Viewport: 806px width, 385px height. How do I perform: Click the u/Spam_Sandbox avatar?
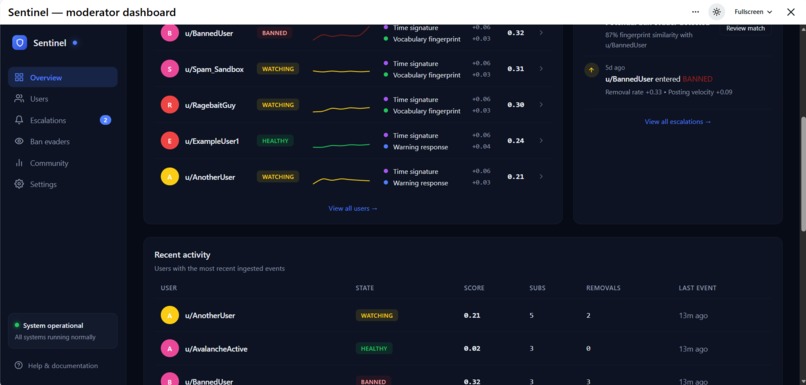[170, 69]
